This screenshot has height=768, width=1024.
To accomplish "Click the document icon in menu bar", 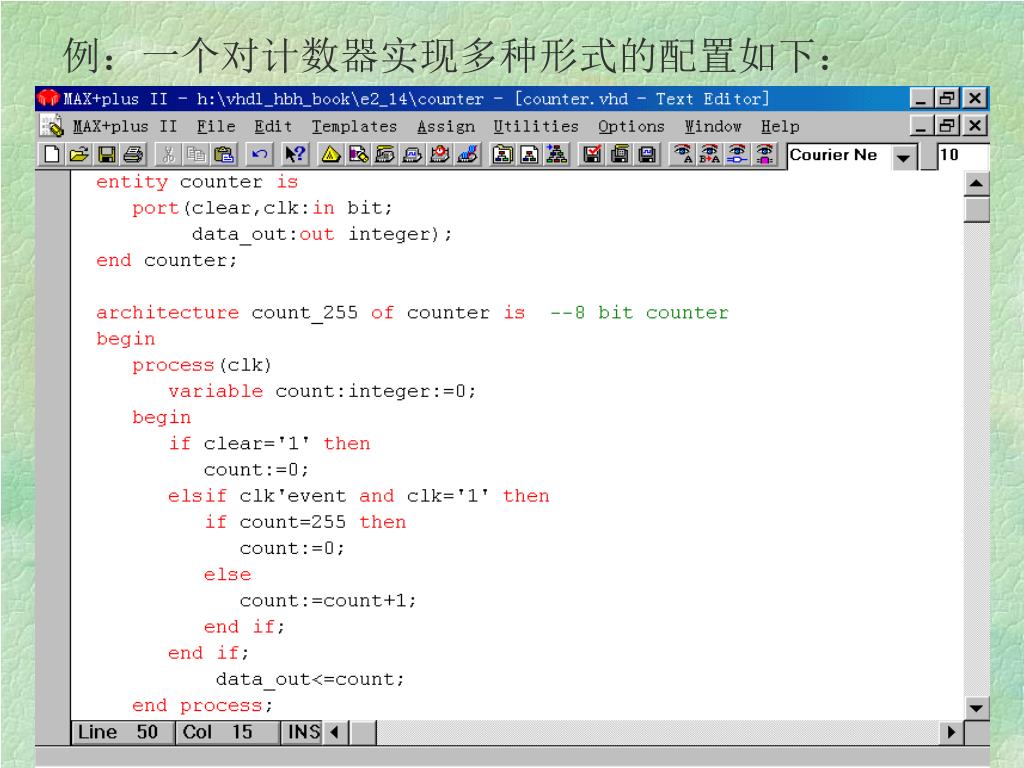I will click(52, 126).
